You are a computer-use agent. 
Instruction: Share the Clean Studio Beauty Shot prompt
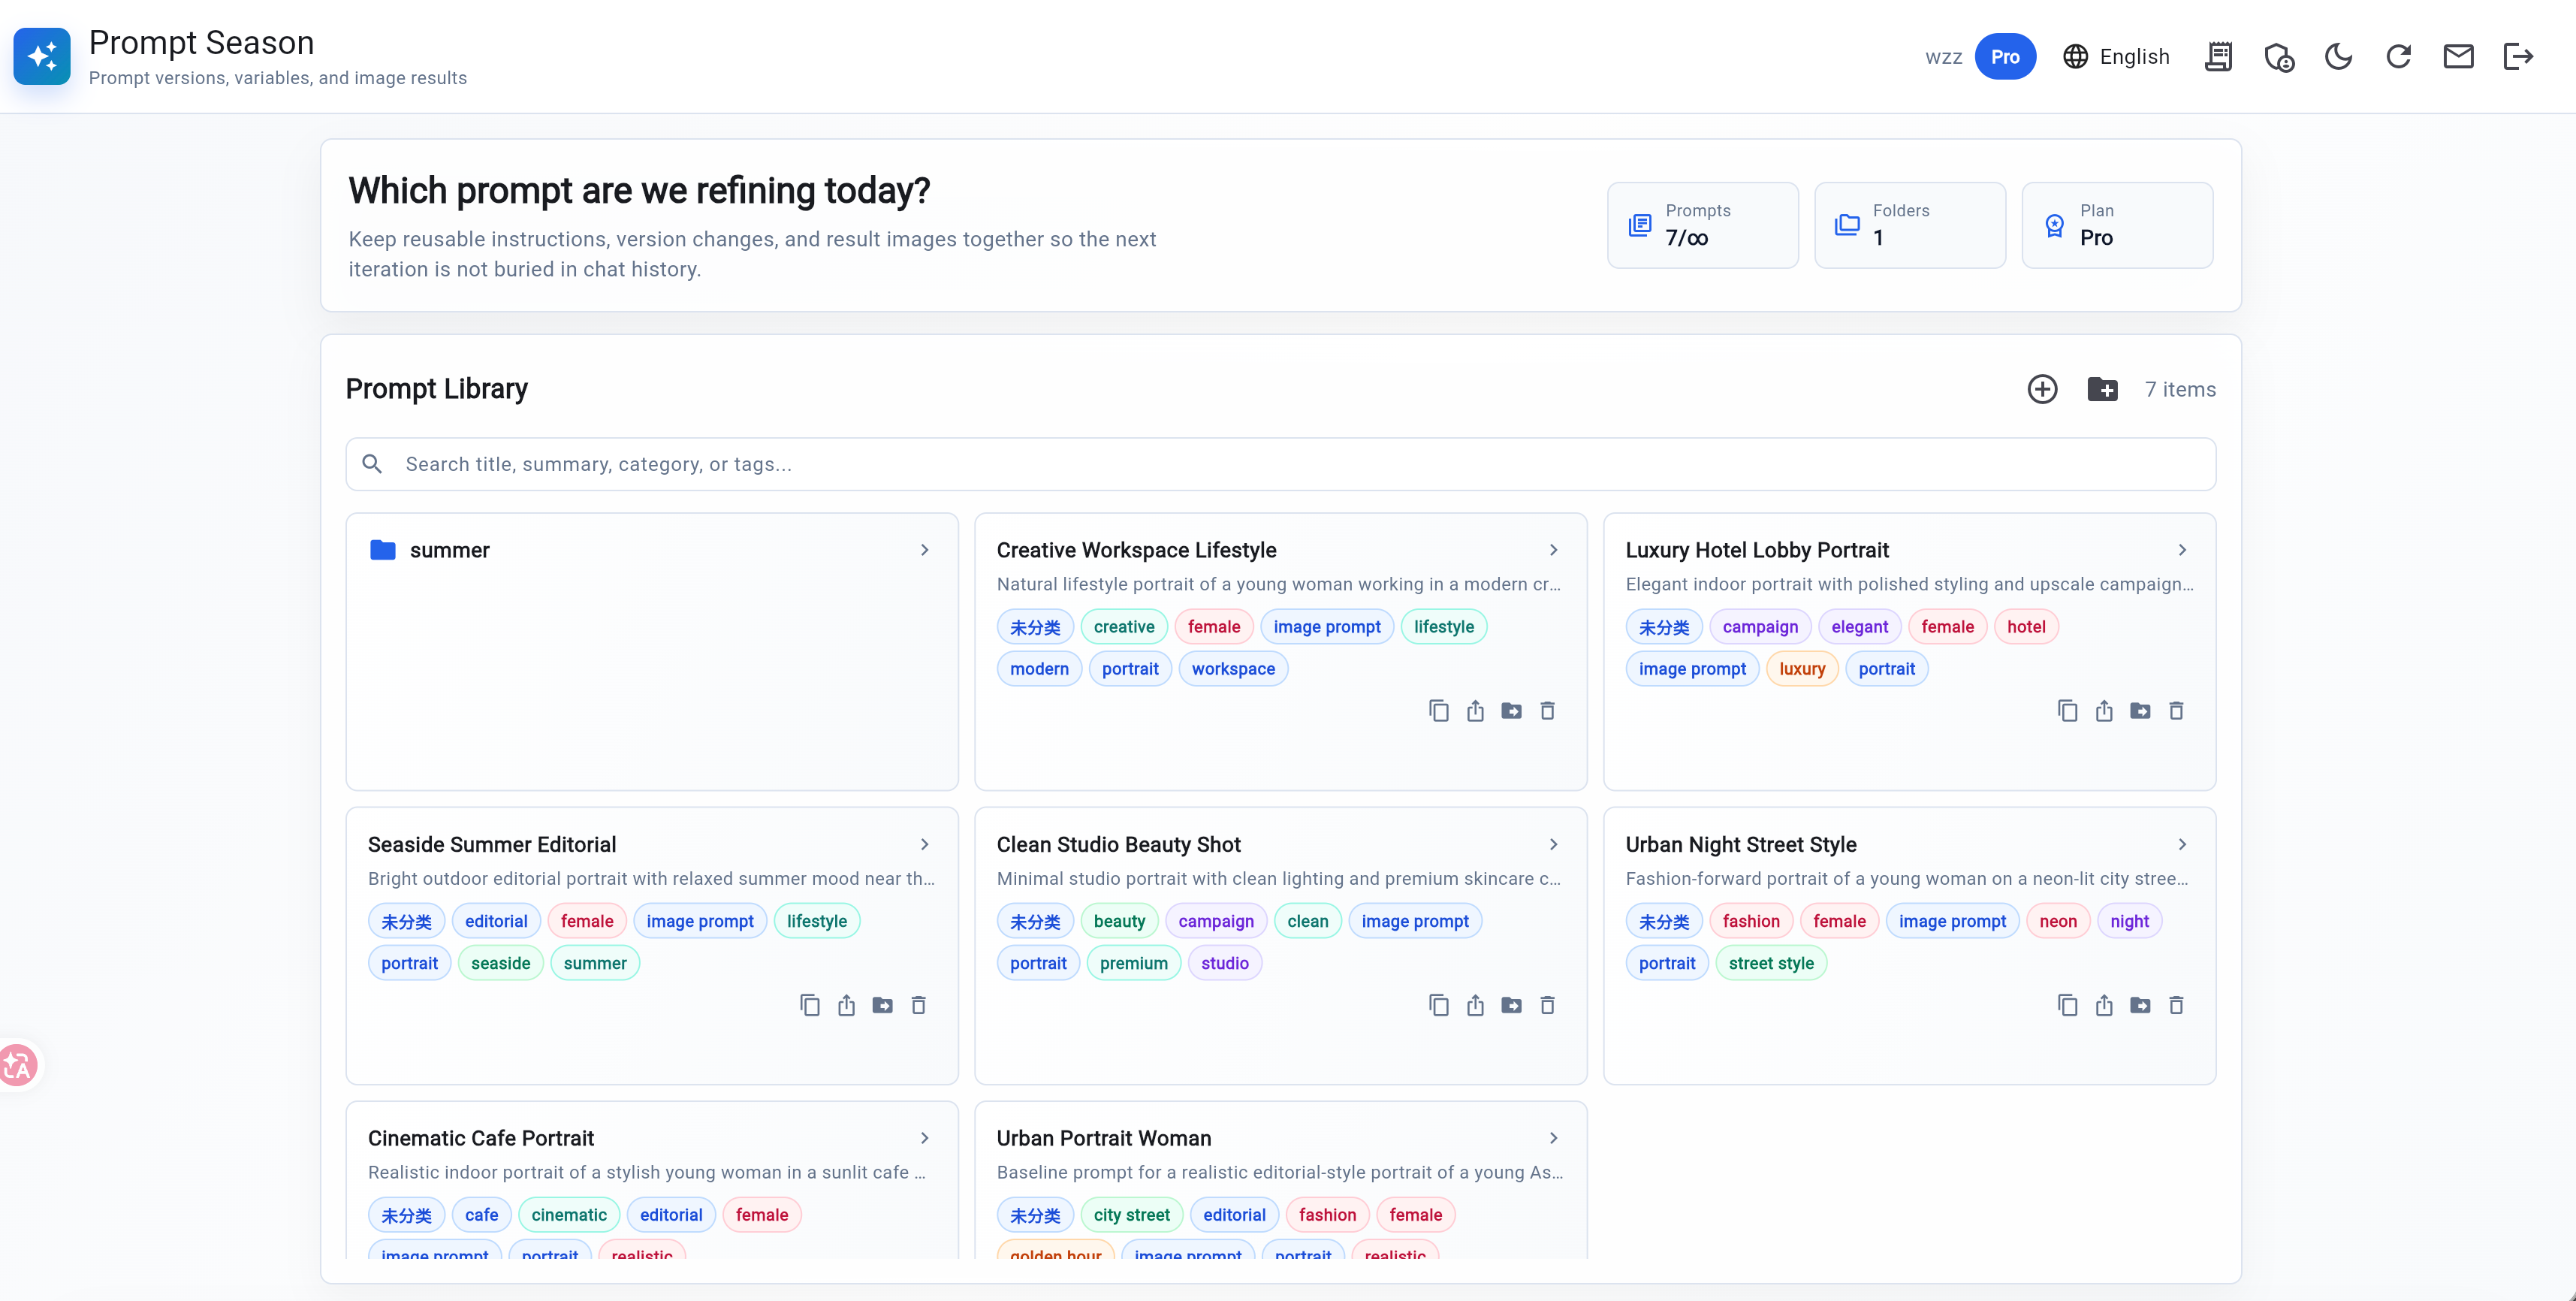[x=1475, y=1005]
